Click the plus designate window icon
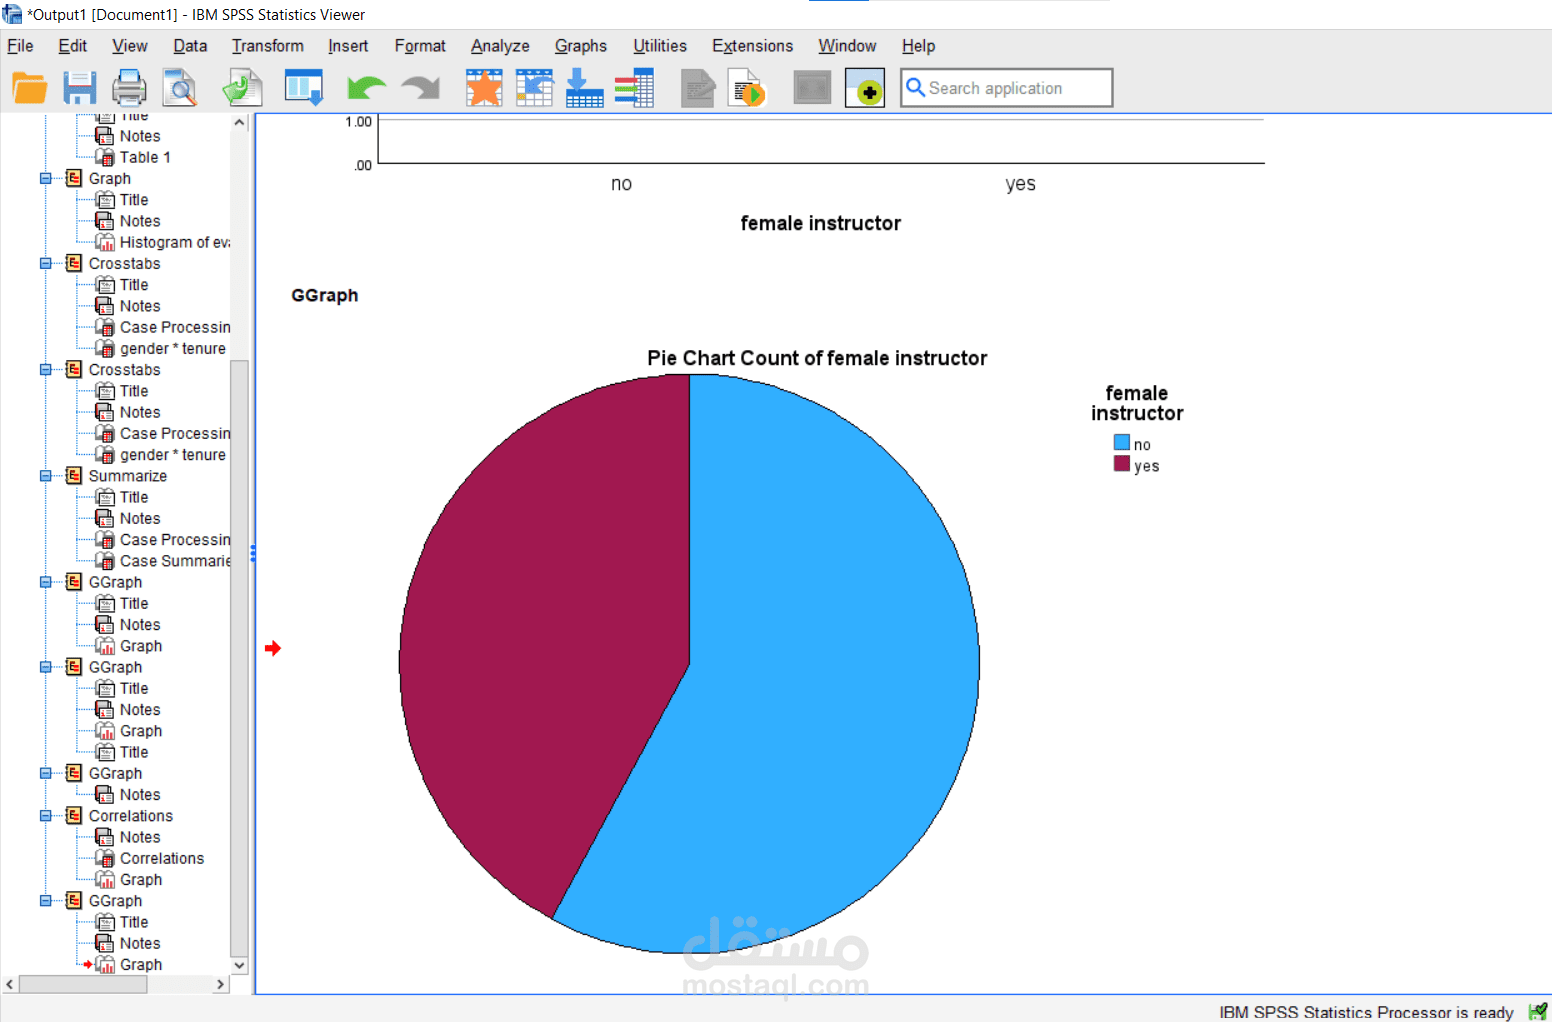The image size is (1552, 1022). (x=865, y=88)
